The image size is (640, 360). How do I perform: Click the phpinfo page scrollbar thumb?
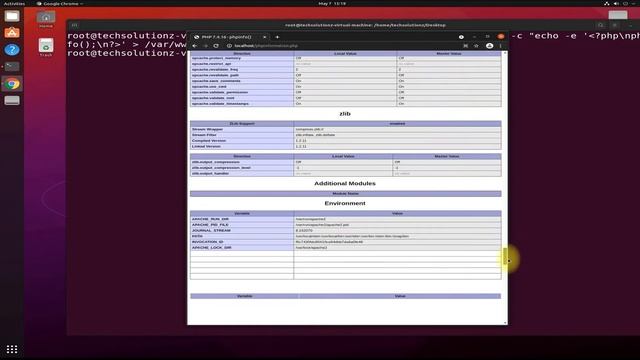505,256
